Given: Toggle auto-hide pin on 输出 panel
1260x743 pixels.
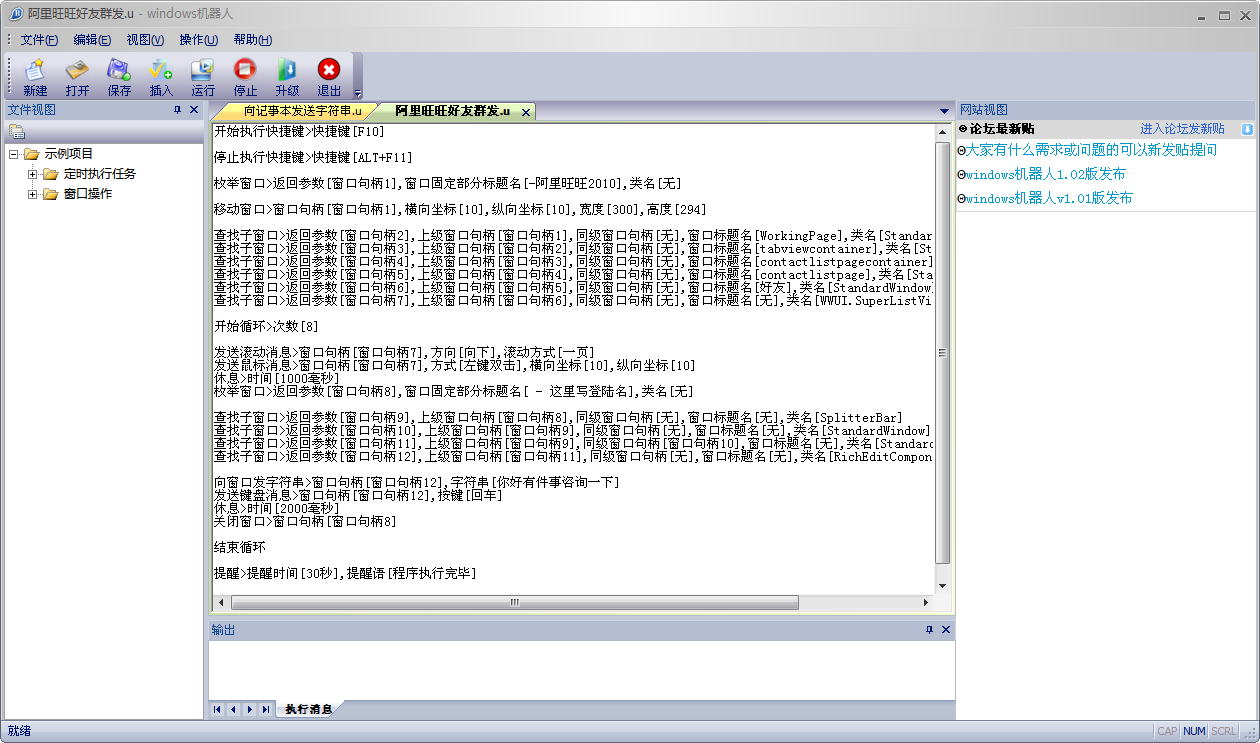Looking at the screenshot, I should (929, 630).
